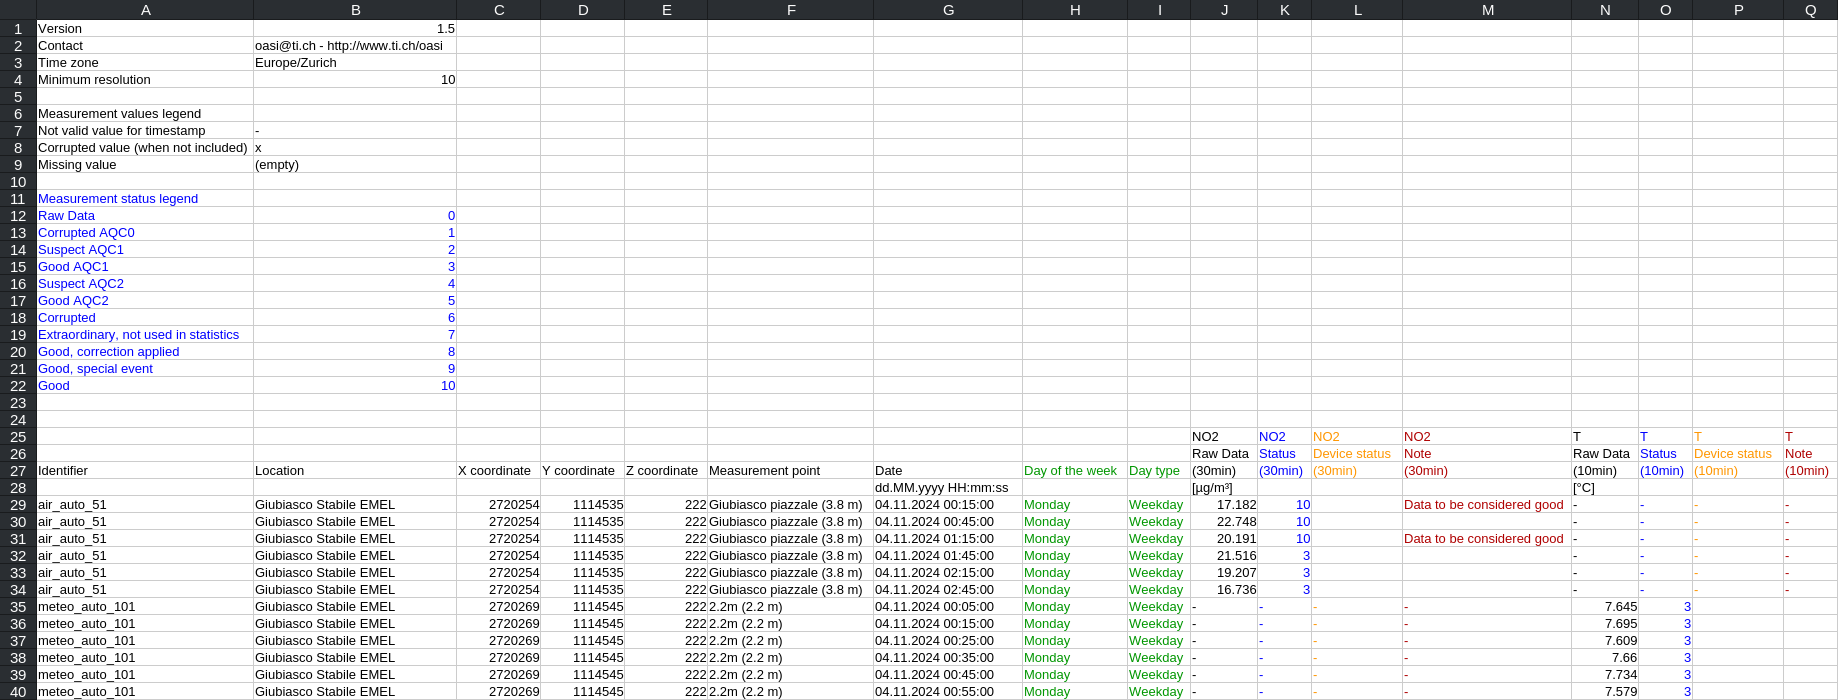Click 'Good, correction applied' cell
Screen dimensions: 1838x700
pos(145,352)
